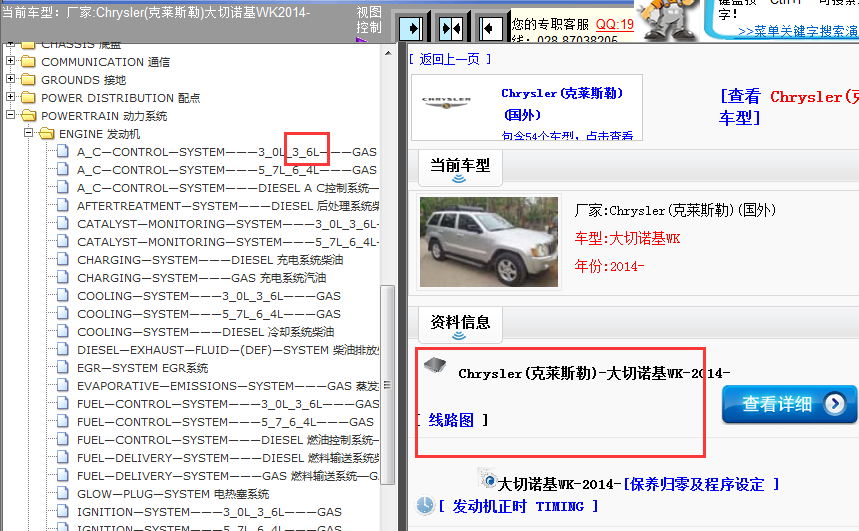Open CHARGING-SYSTEM DIESEL 充电系统柴油 entry
The image size is (859, 531).
210,260
